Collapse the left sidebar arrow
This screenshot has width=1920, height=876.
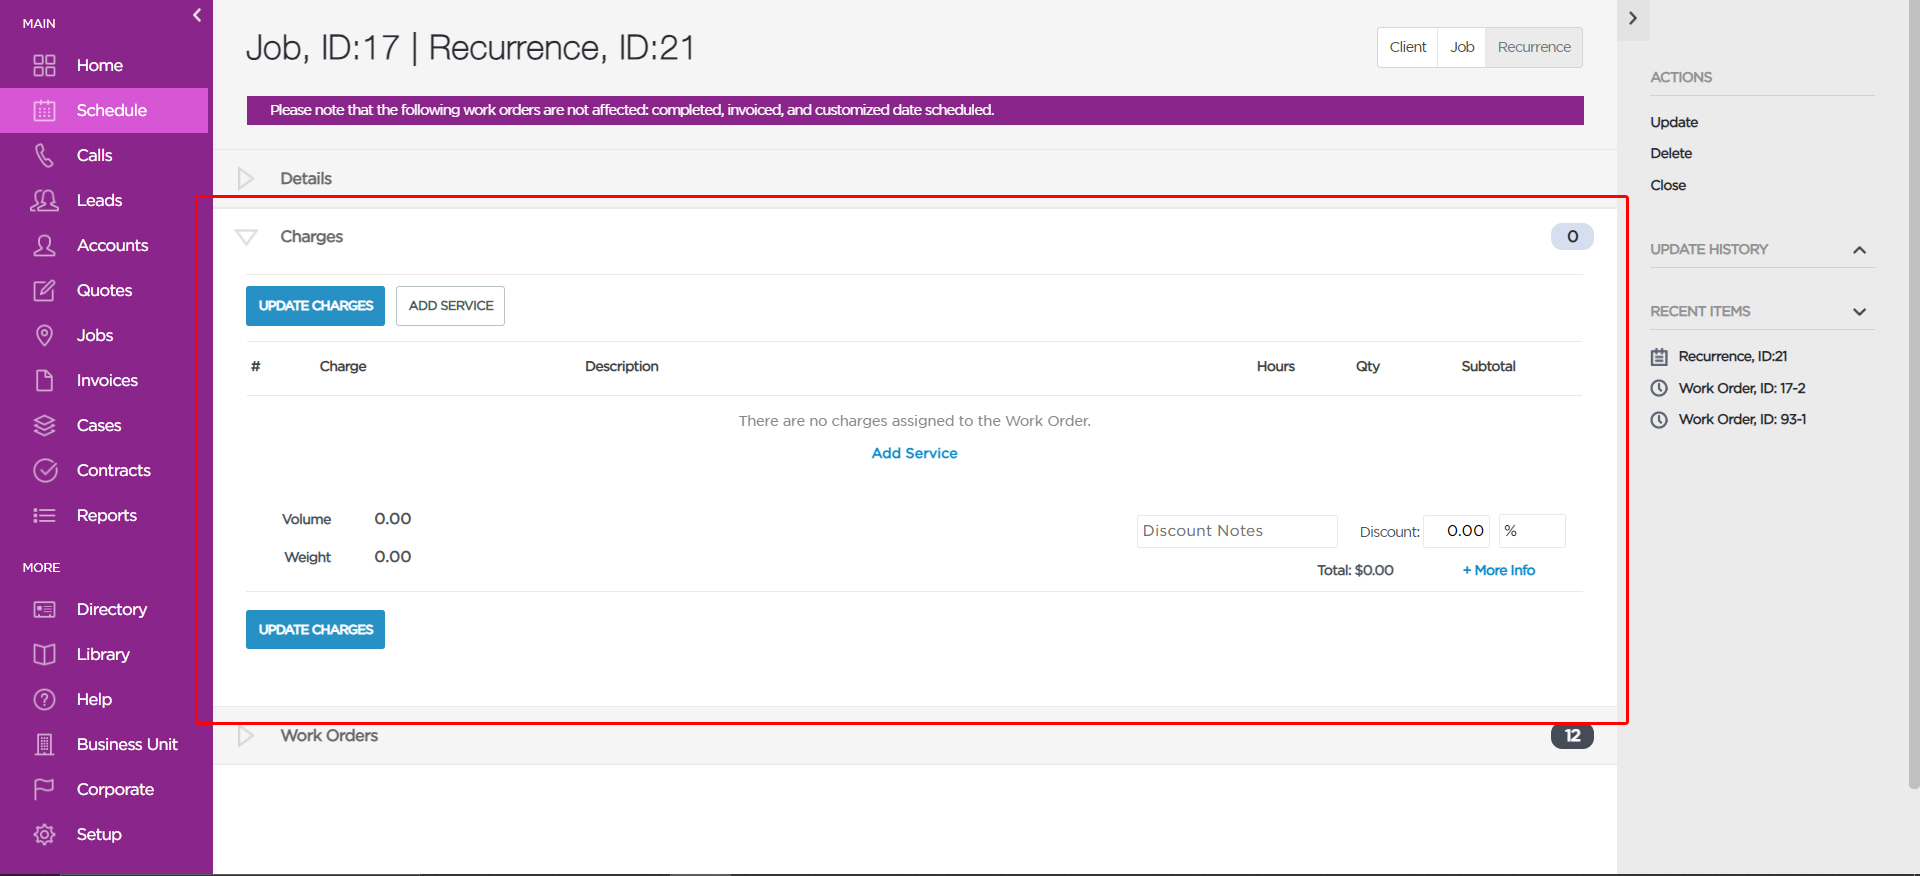[197, 15]
